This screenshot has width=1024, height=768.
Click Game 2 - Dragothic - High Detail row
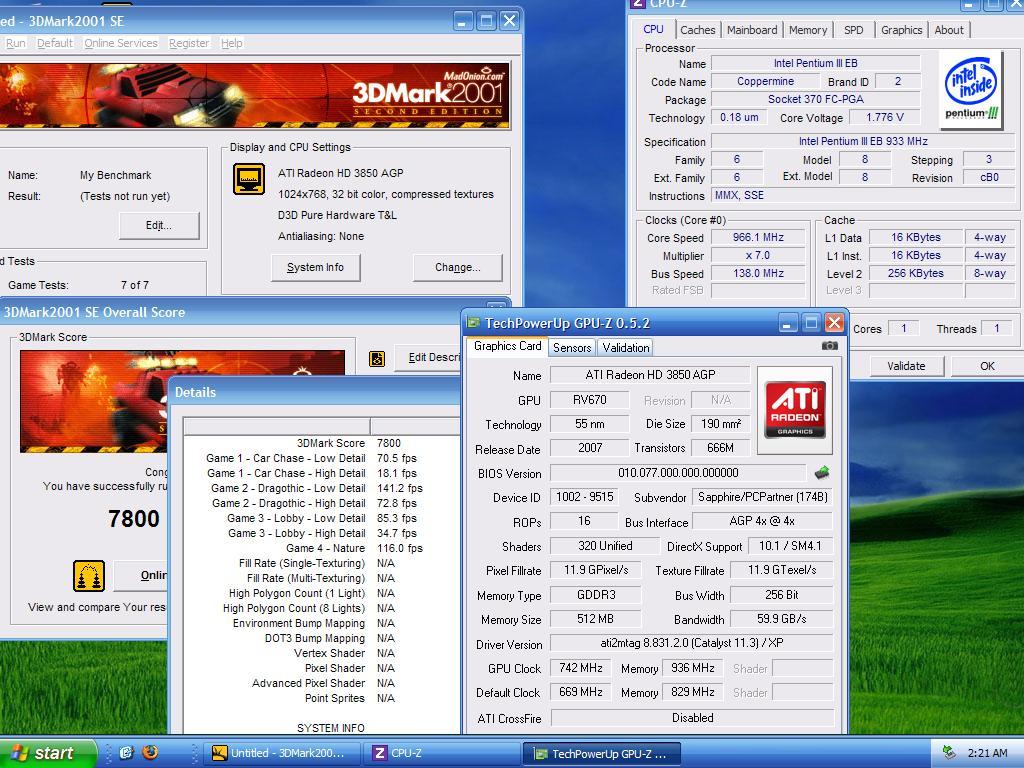321,503
